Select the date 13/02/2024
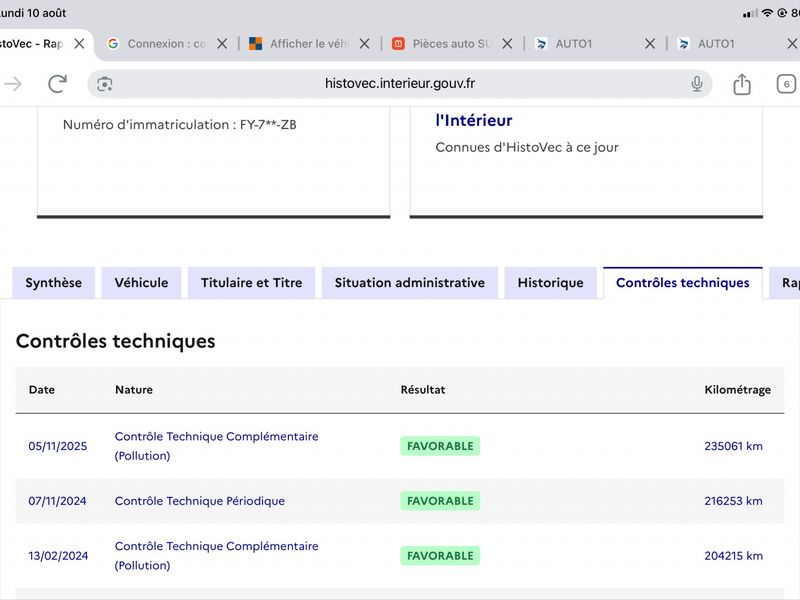 pyautogui.click(x=58, y=556)
